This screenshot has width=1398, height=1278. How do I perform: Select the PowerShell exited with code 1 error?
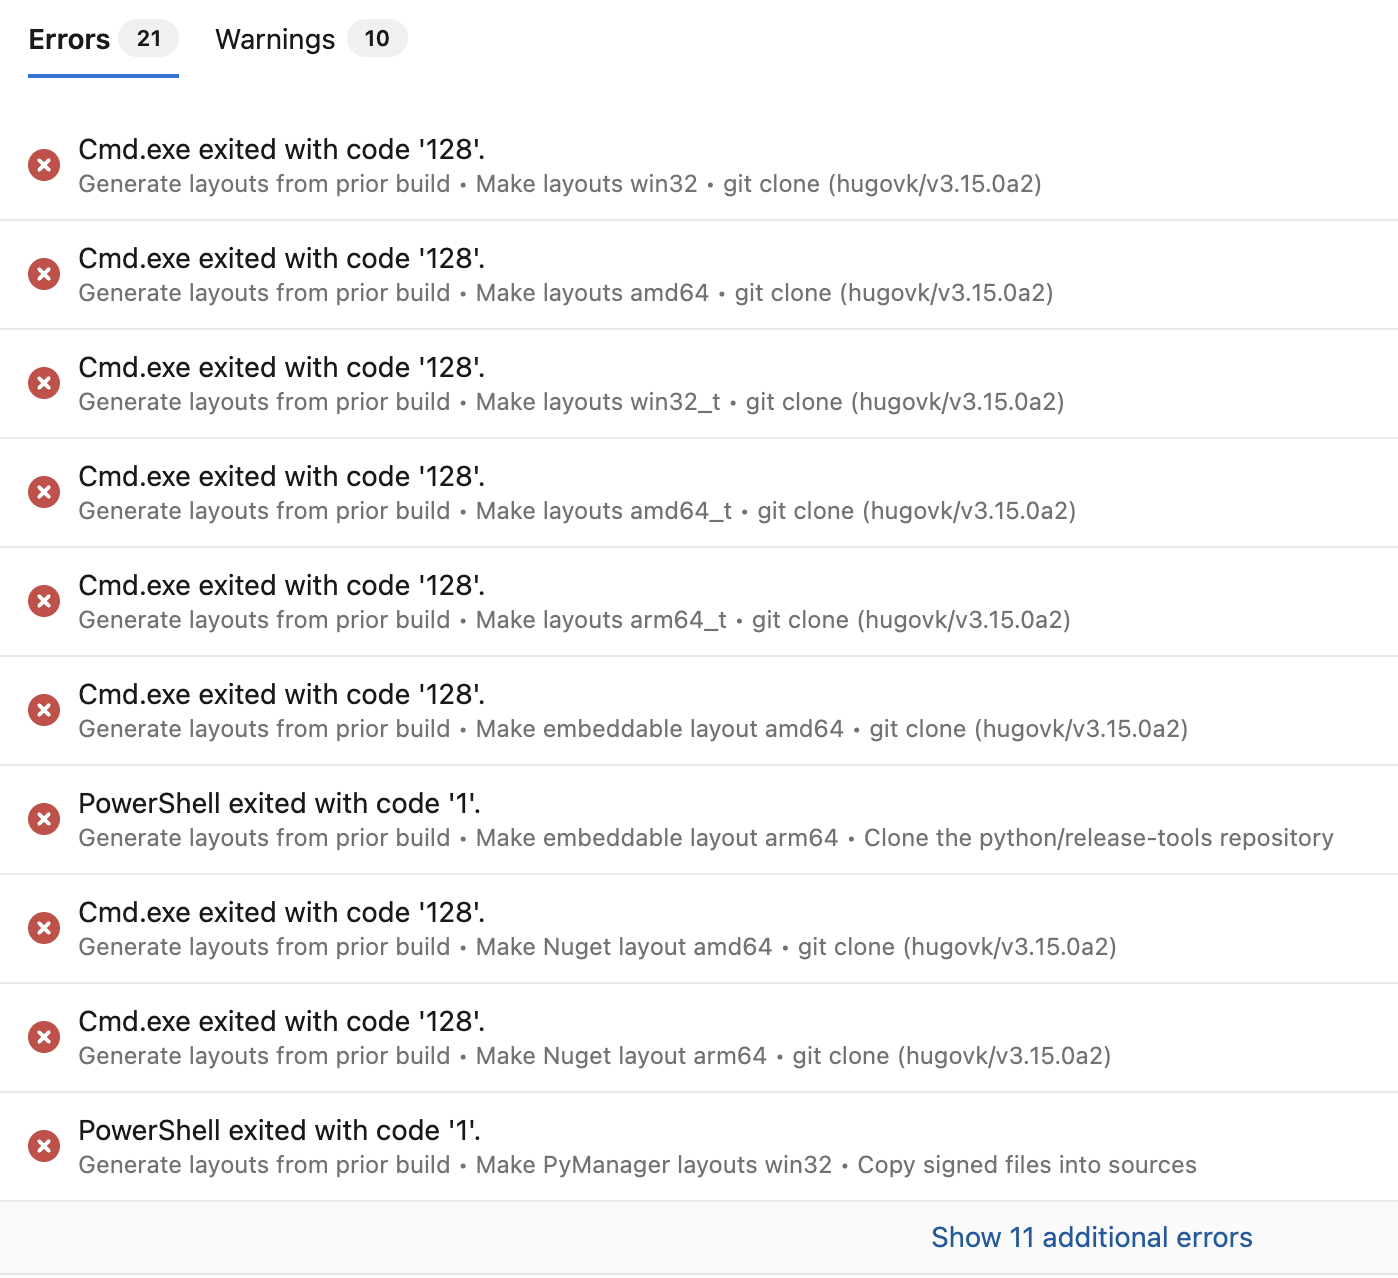point(280,803)
